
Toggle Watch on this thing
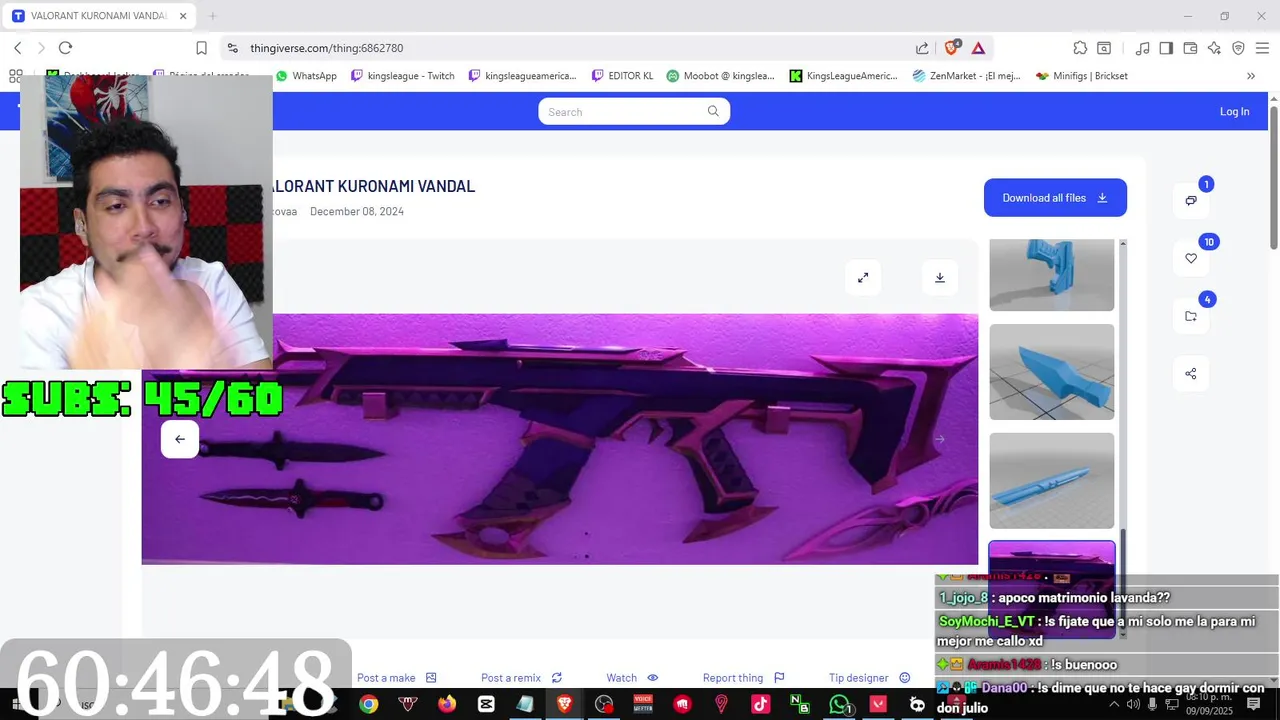tap(632, 678)
